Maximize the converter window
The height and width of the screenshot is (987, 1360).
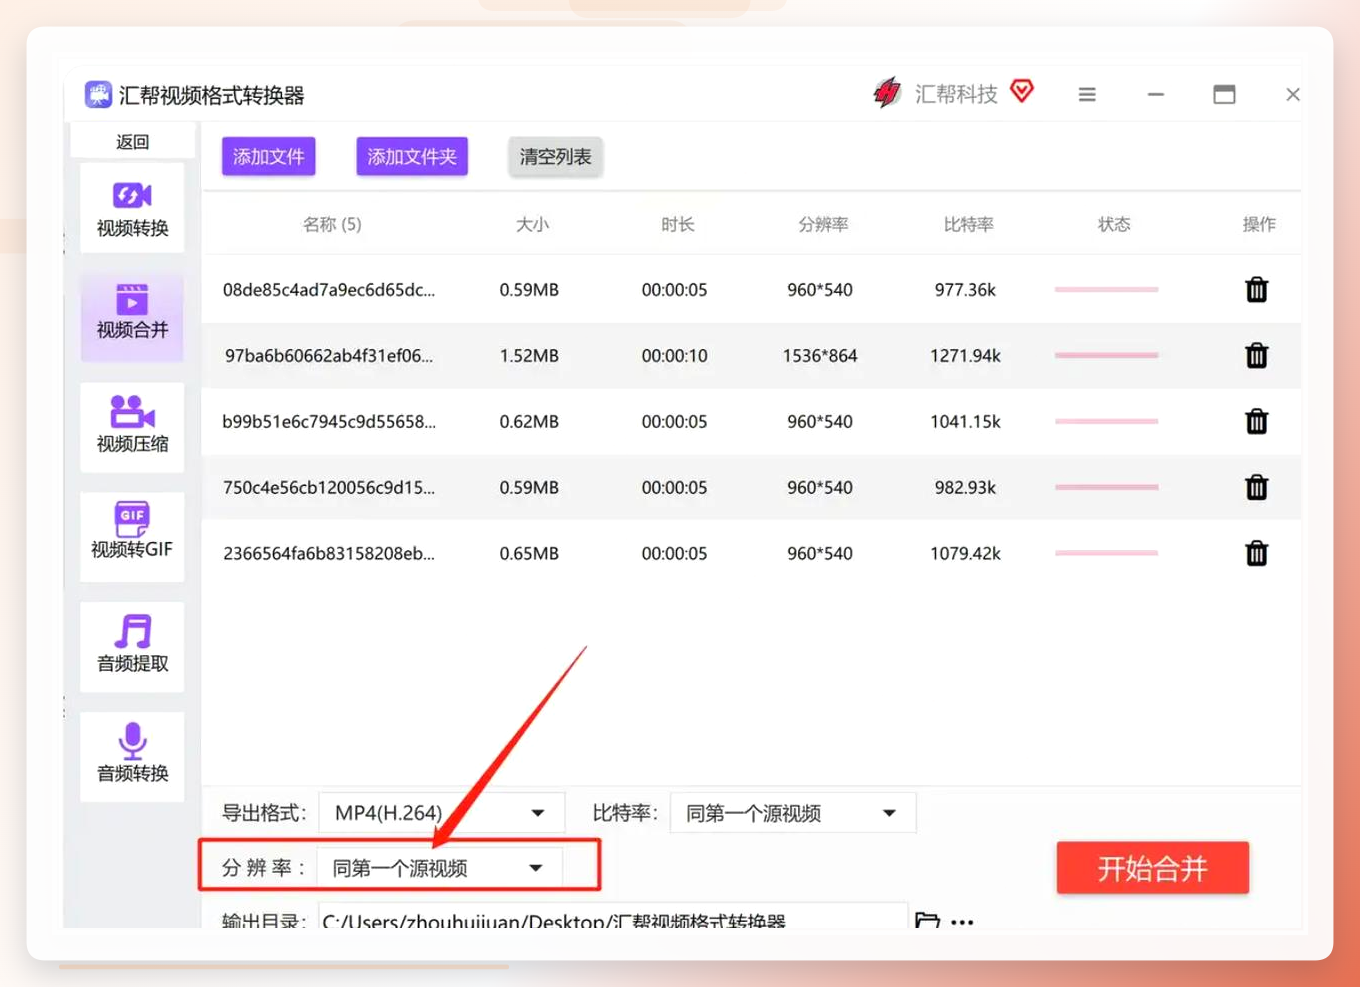tap(1224, 94)
